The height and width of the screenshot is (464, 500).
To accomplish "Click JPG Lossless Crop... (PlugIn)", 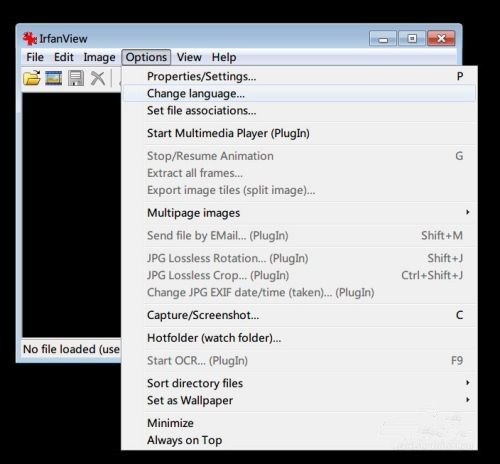I will pos(299,275).
